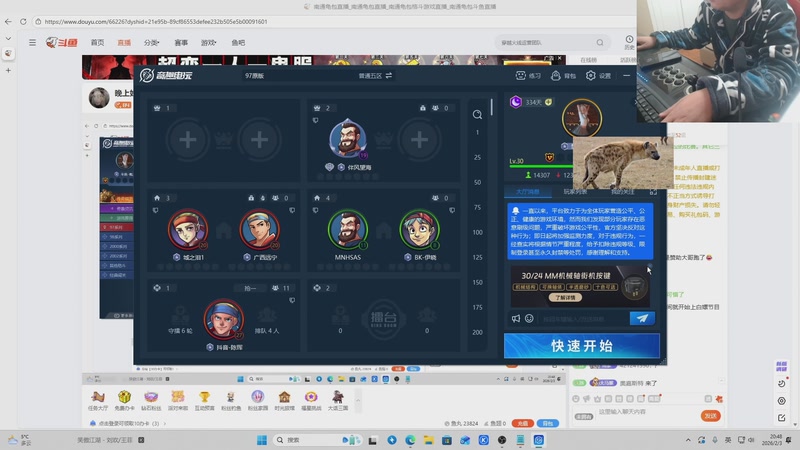This screenshot has width=800, height=450.
Task: Open 首页 in Douyu navigation
Action: (x=97, y=43)
